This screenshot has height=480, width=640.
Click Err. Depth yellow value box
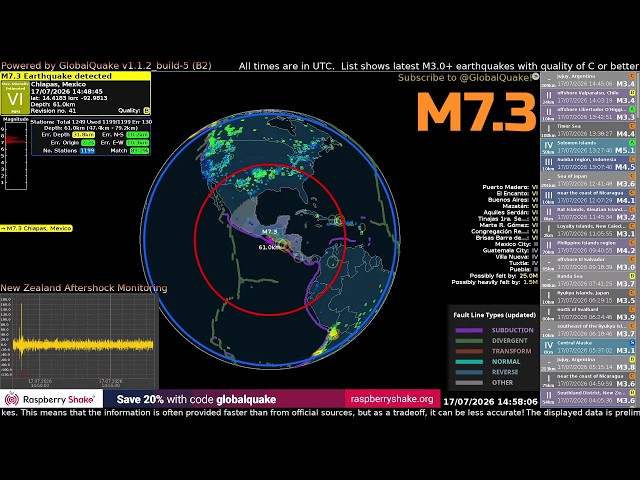[x=83, y=135]
